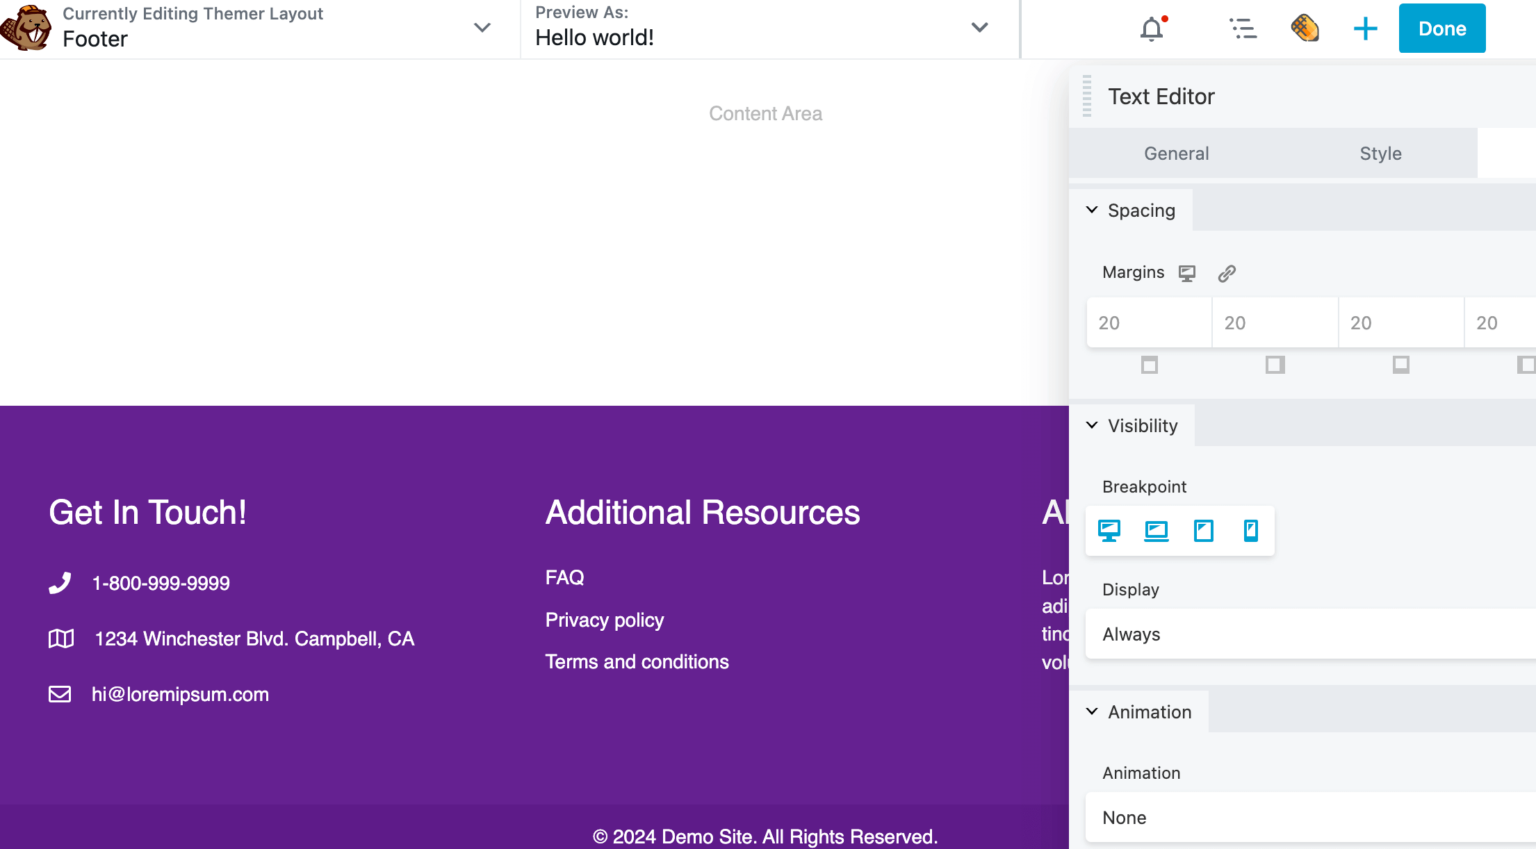Screen dimensions: 1536x849
Task: Switch to the Style tab
Action: click(1380, 153)
